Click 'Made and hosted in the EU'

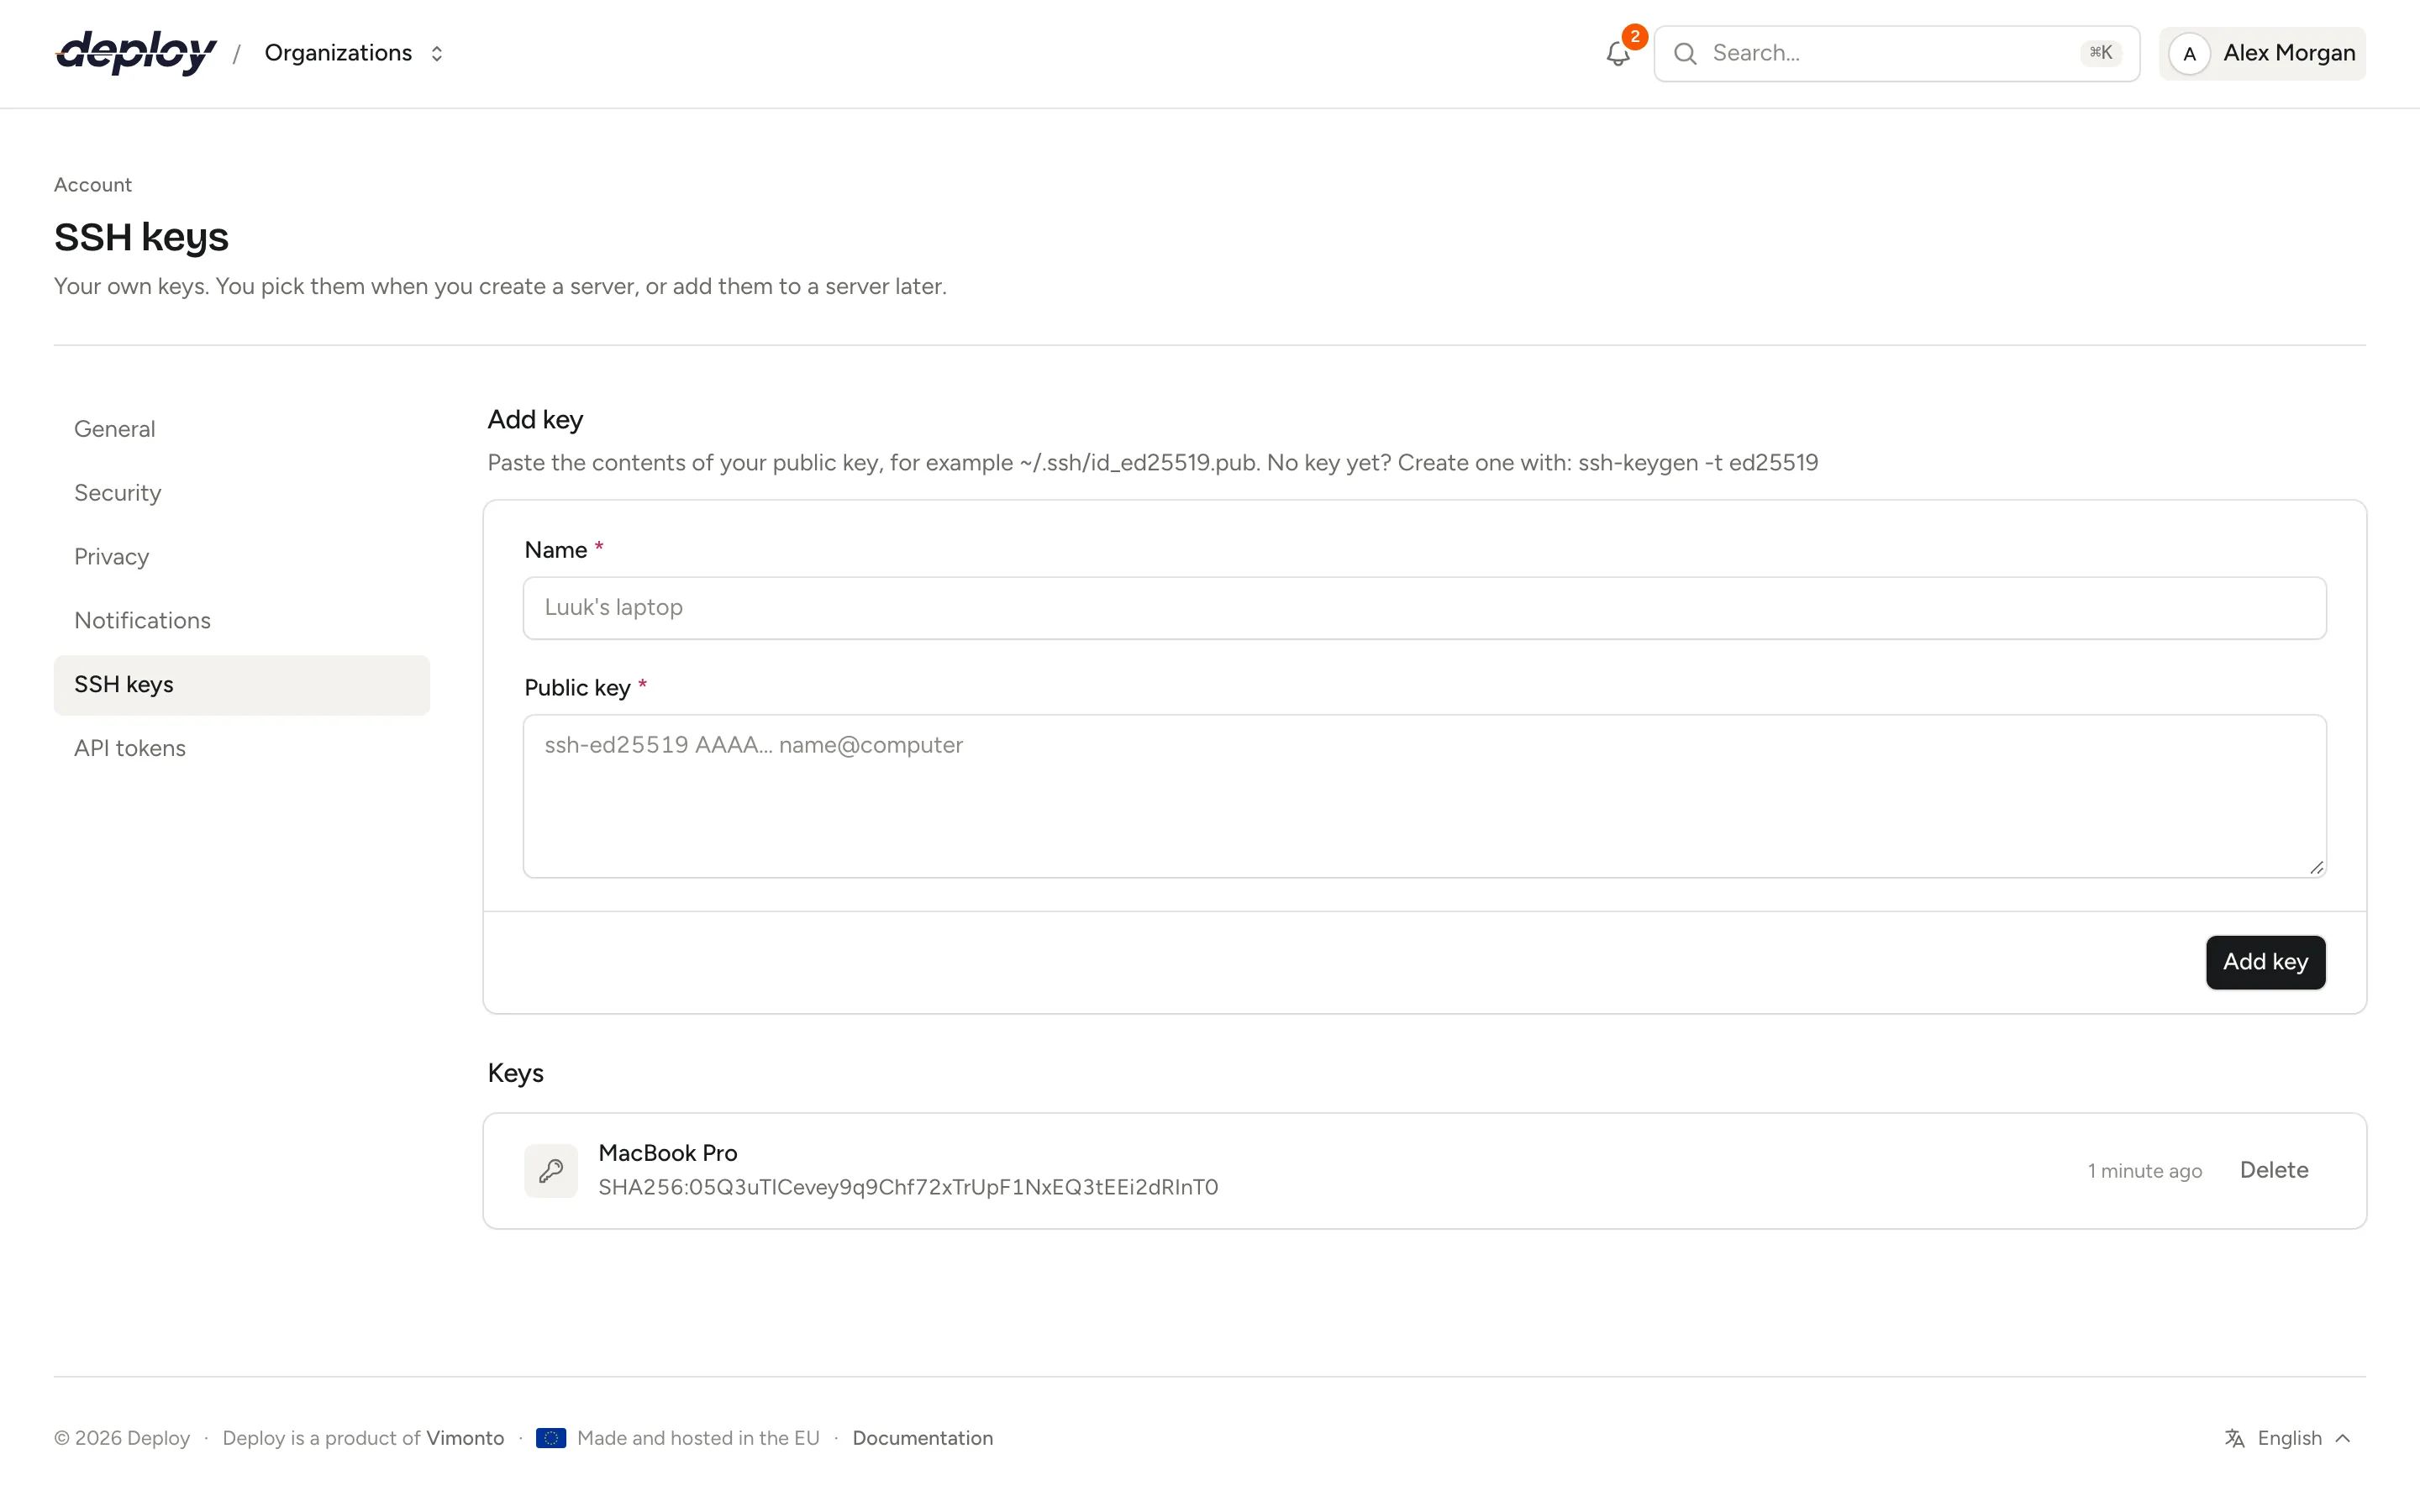pyautogui.click(x=698, y=1438)
